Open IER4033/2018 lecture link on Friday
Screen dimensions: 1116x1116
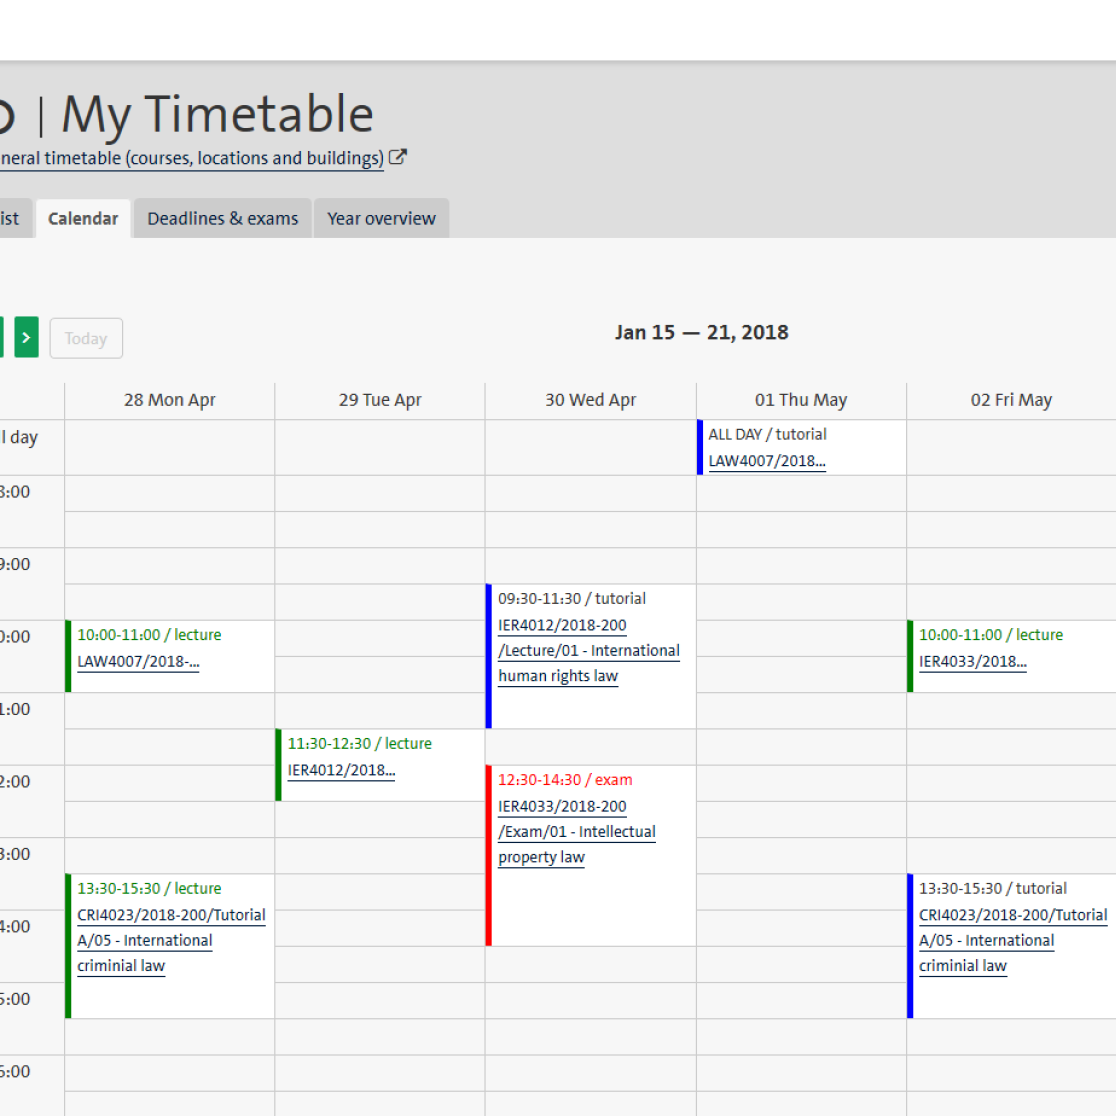pos(972,661)
